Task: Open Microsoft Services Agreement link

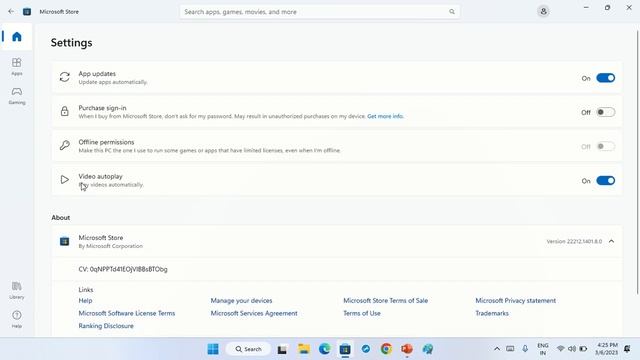Action: coord(254,313)
